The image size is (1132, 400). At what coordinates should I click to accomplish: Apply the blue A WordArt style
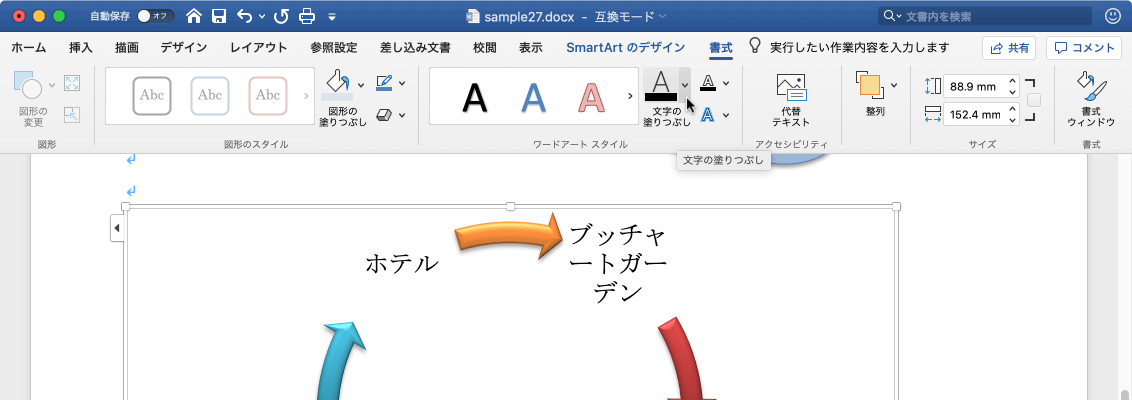(x=533, y=96)
